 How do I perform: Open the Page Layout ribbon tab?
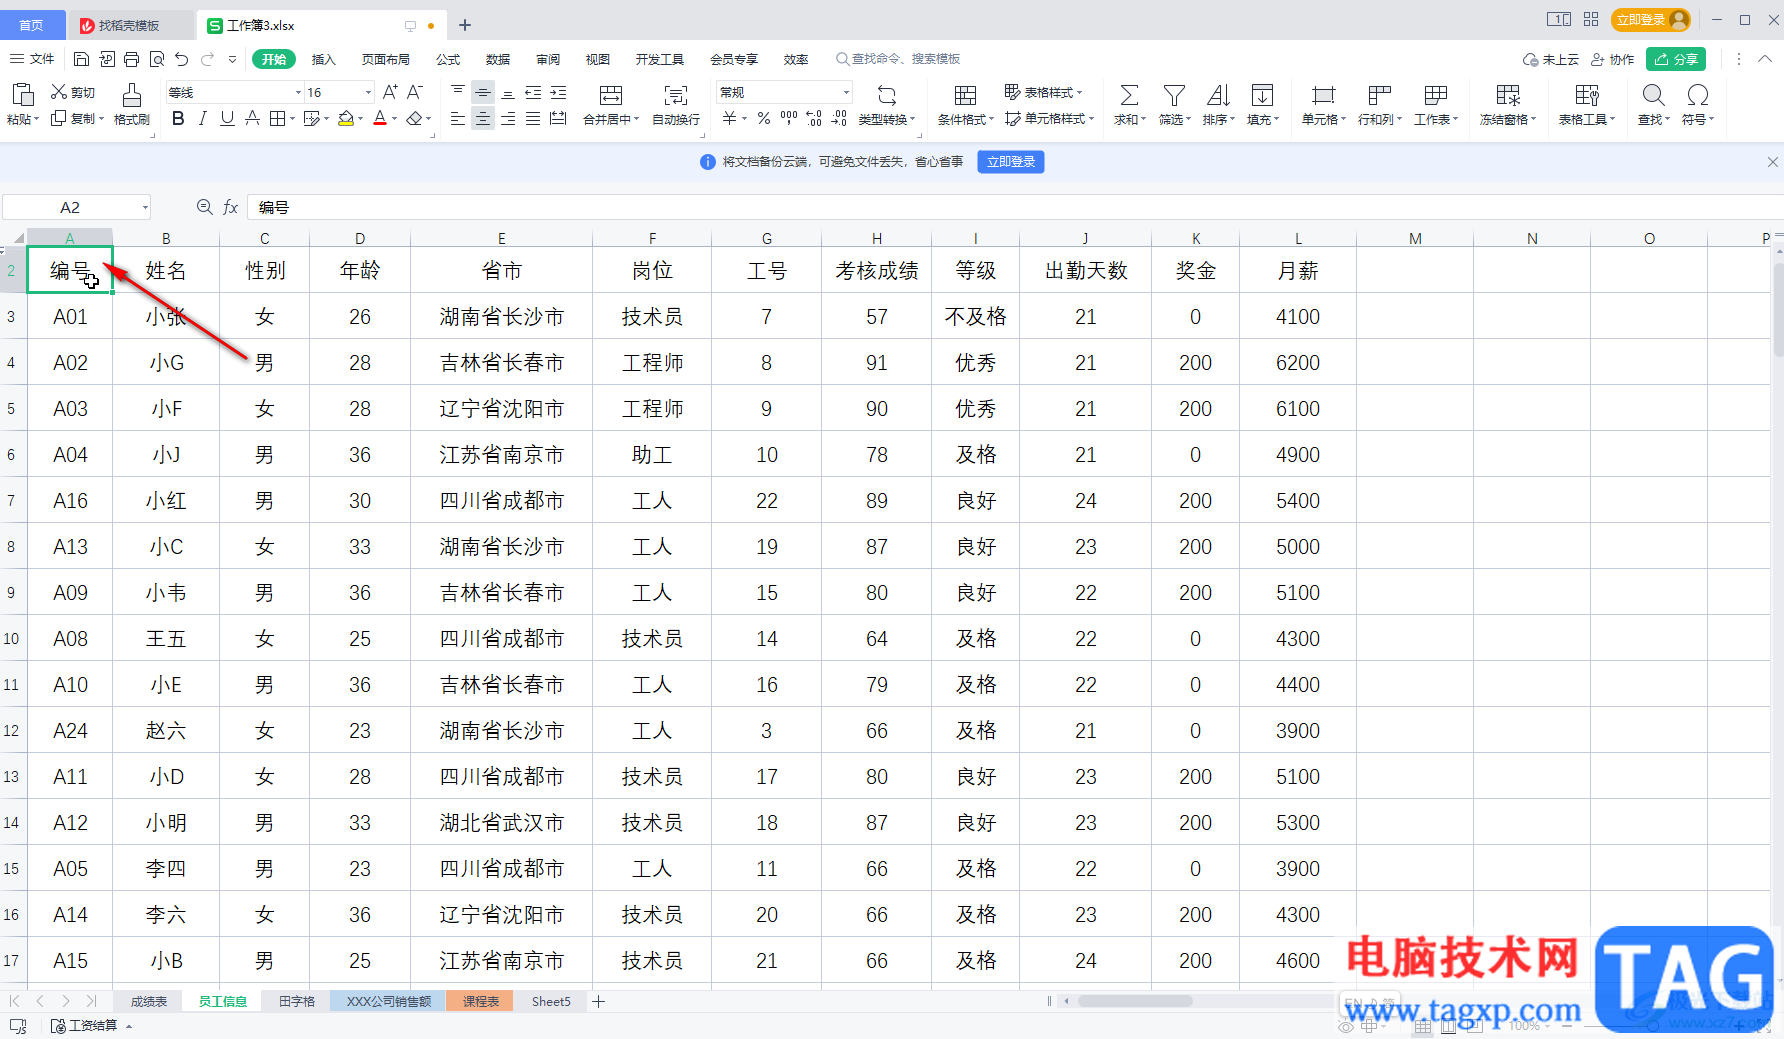(386, 59)
